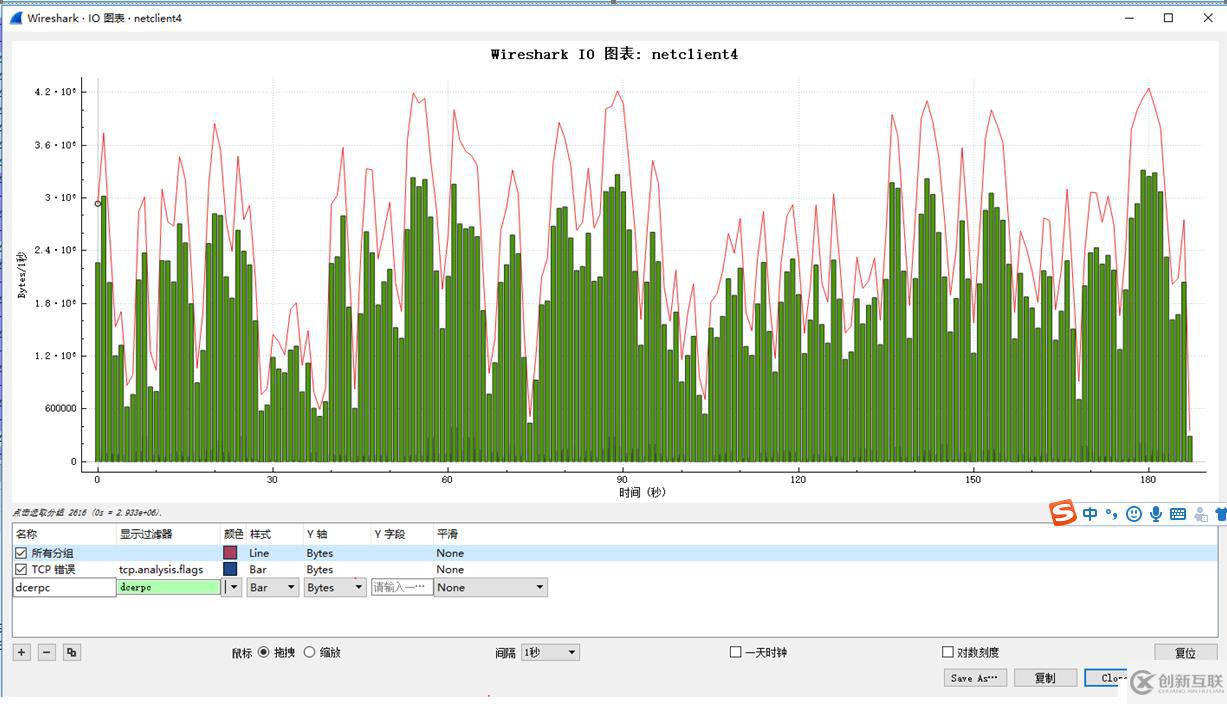Image resolution: width=1227 pixels, height=704 pixels.
Task: Select the 拖拽 mouse mode radio button
Action: point(264,652)
